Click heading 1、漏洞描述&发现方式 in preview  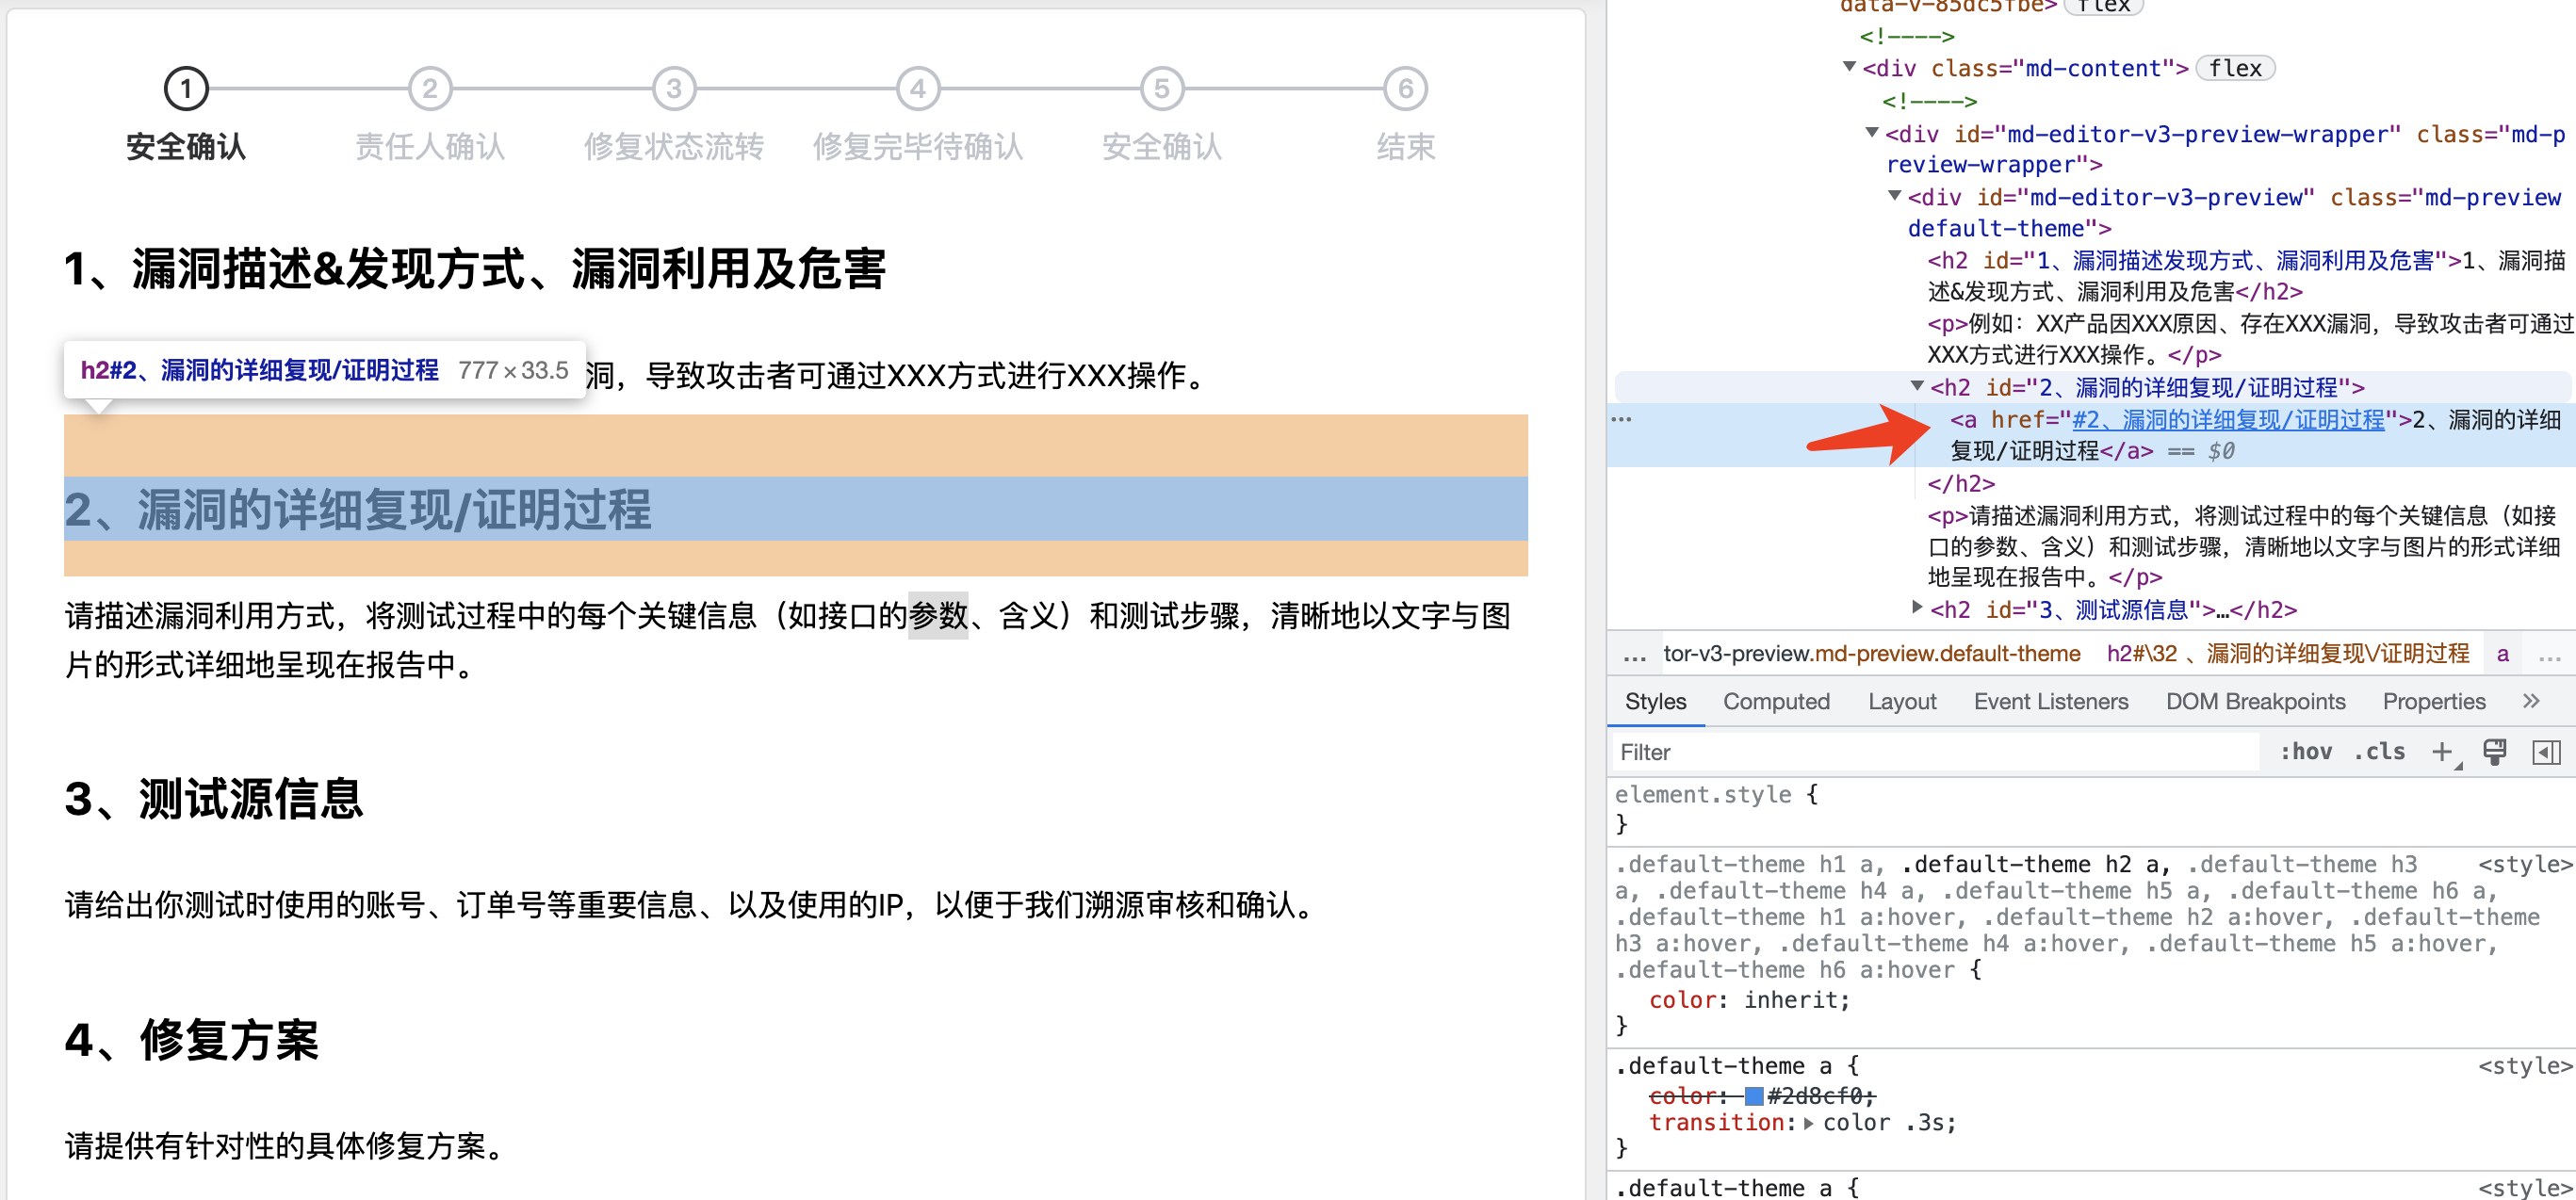[x=475, y=268]
